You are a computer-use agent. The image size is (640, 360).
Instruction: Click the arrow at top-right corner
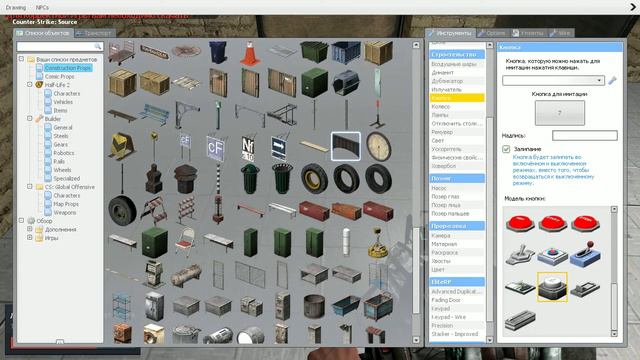click(x=633, y=7)
